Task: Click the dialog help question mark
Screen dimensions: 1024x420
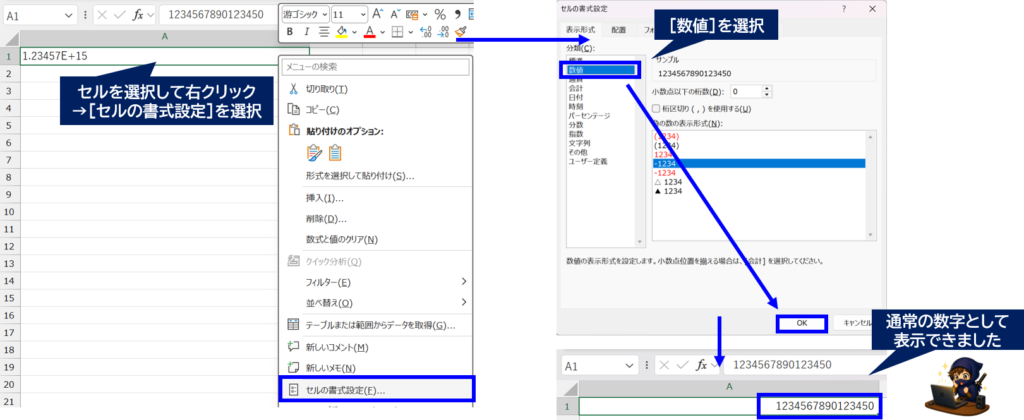Action: pyautogui.click(x=844, y=8)
